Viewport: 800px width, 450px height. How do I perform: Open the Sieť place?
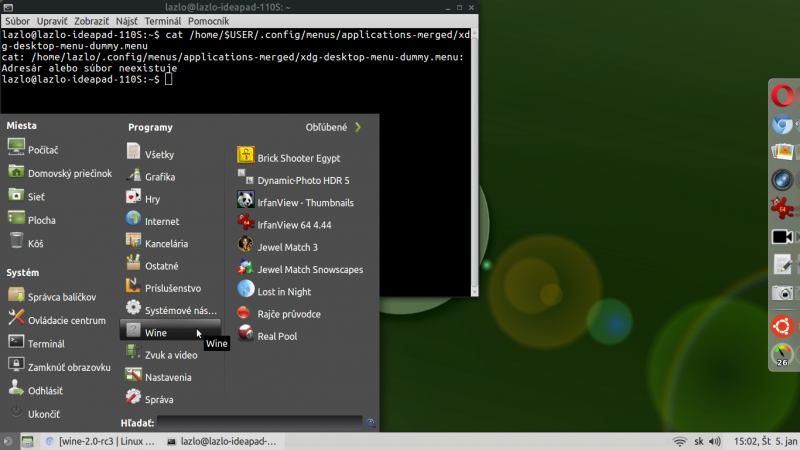coord(26,196)
